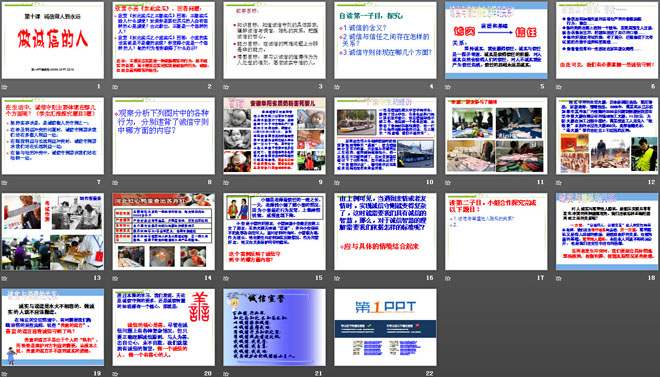Select slide 8 with blue 观察分析 question text
660x377 pixels.
pyautogui.click(x=164, y=136)
